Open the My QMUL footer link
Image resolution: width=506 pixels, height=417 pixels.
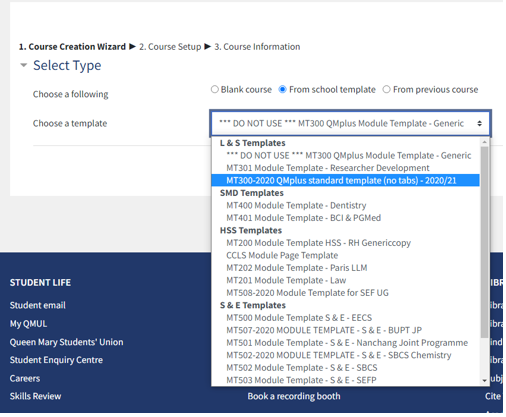28,324
